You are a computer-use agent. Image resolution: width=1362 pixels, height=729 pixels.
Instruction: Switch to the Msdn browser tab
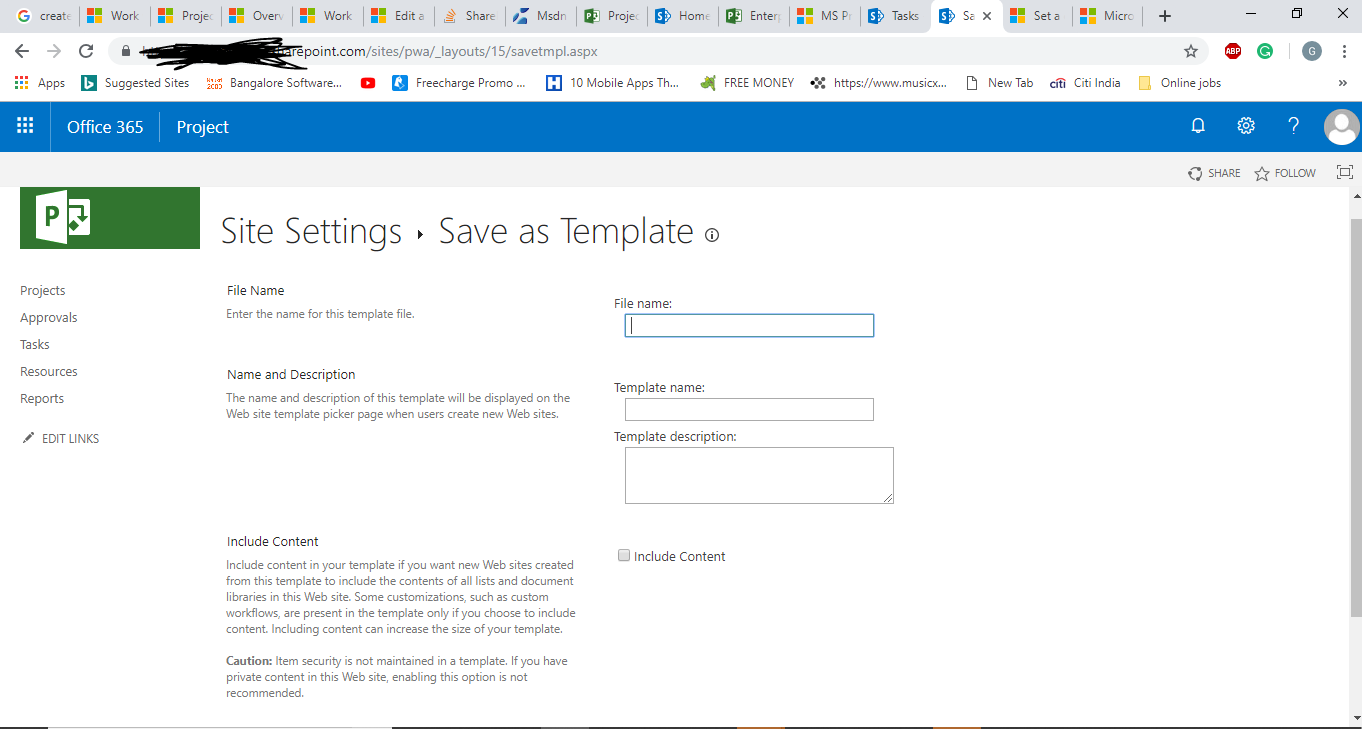[x=540, y=16]
